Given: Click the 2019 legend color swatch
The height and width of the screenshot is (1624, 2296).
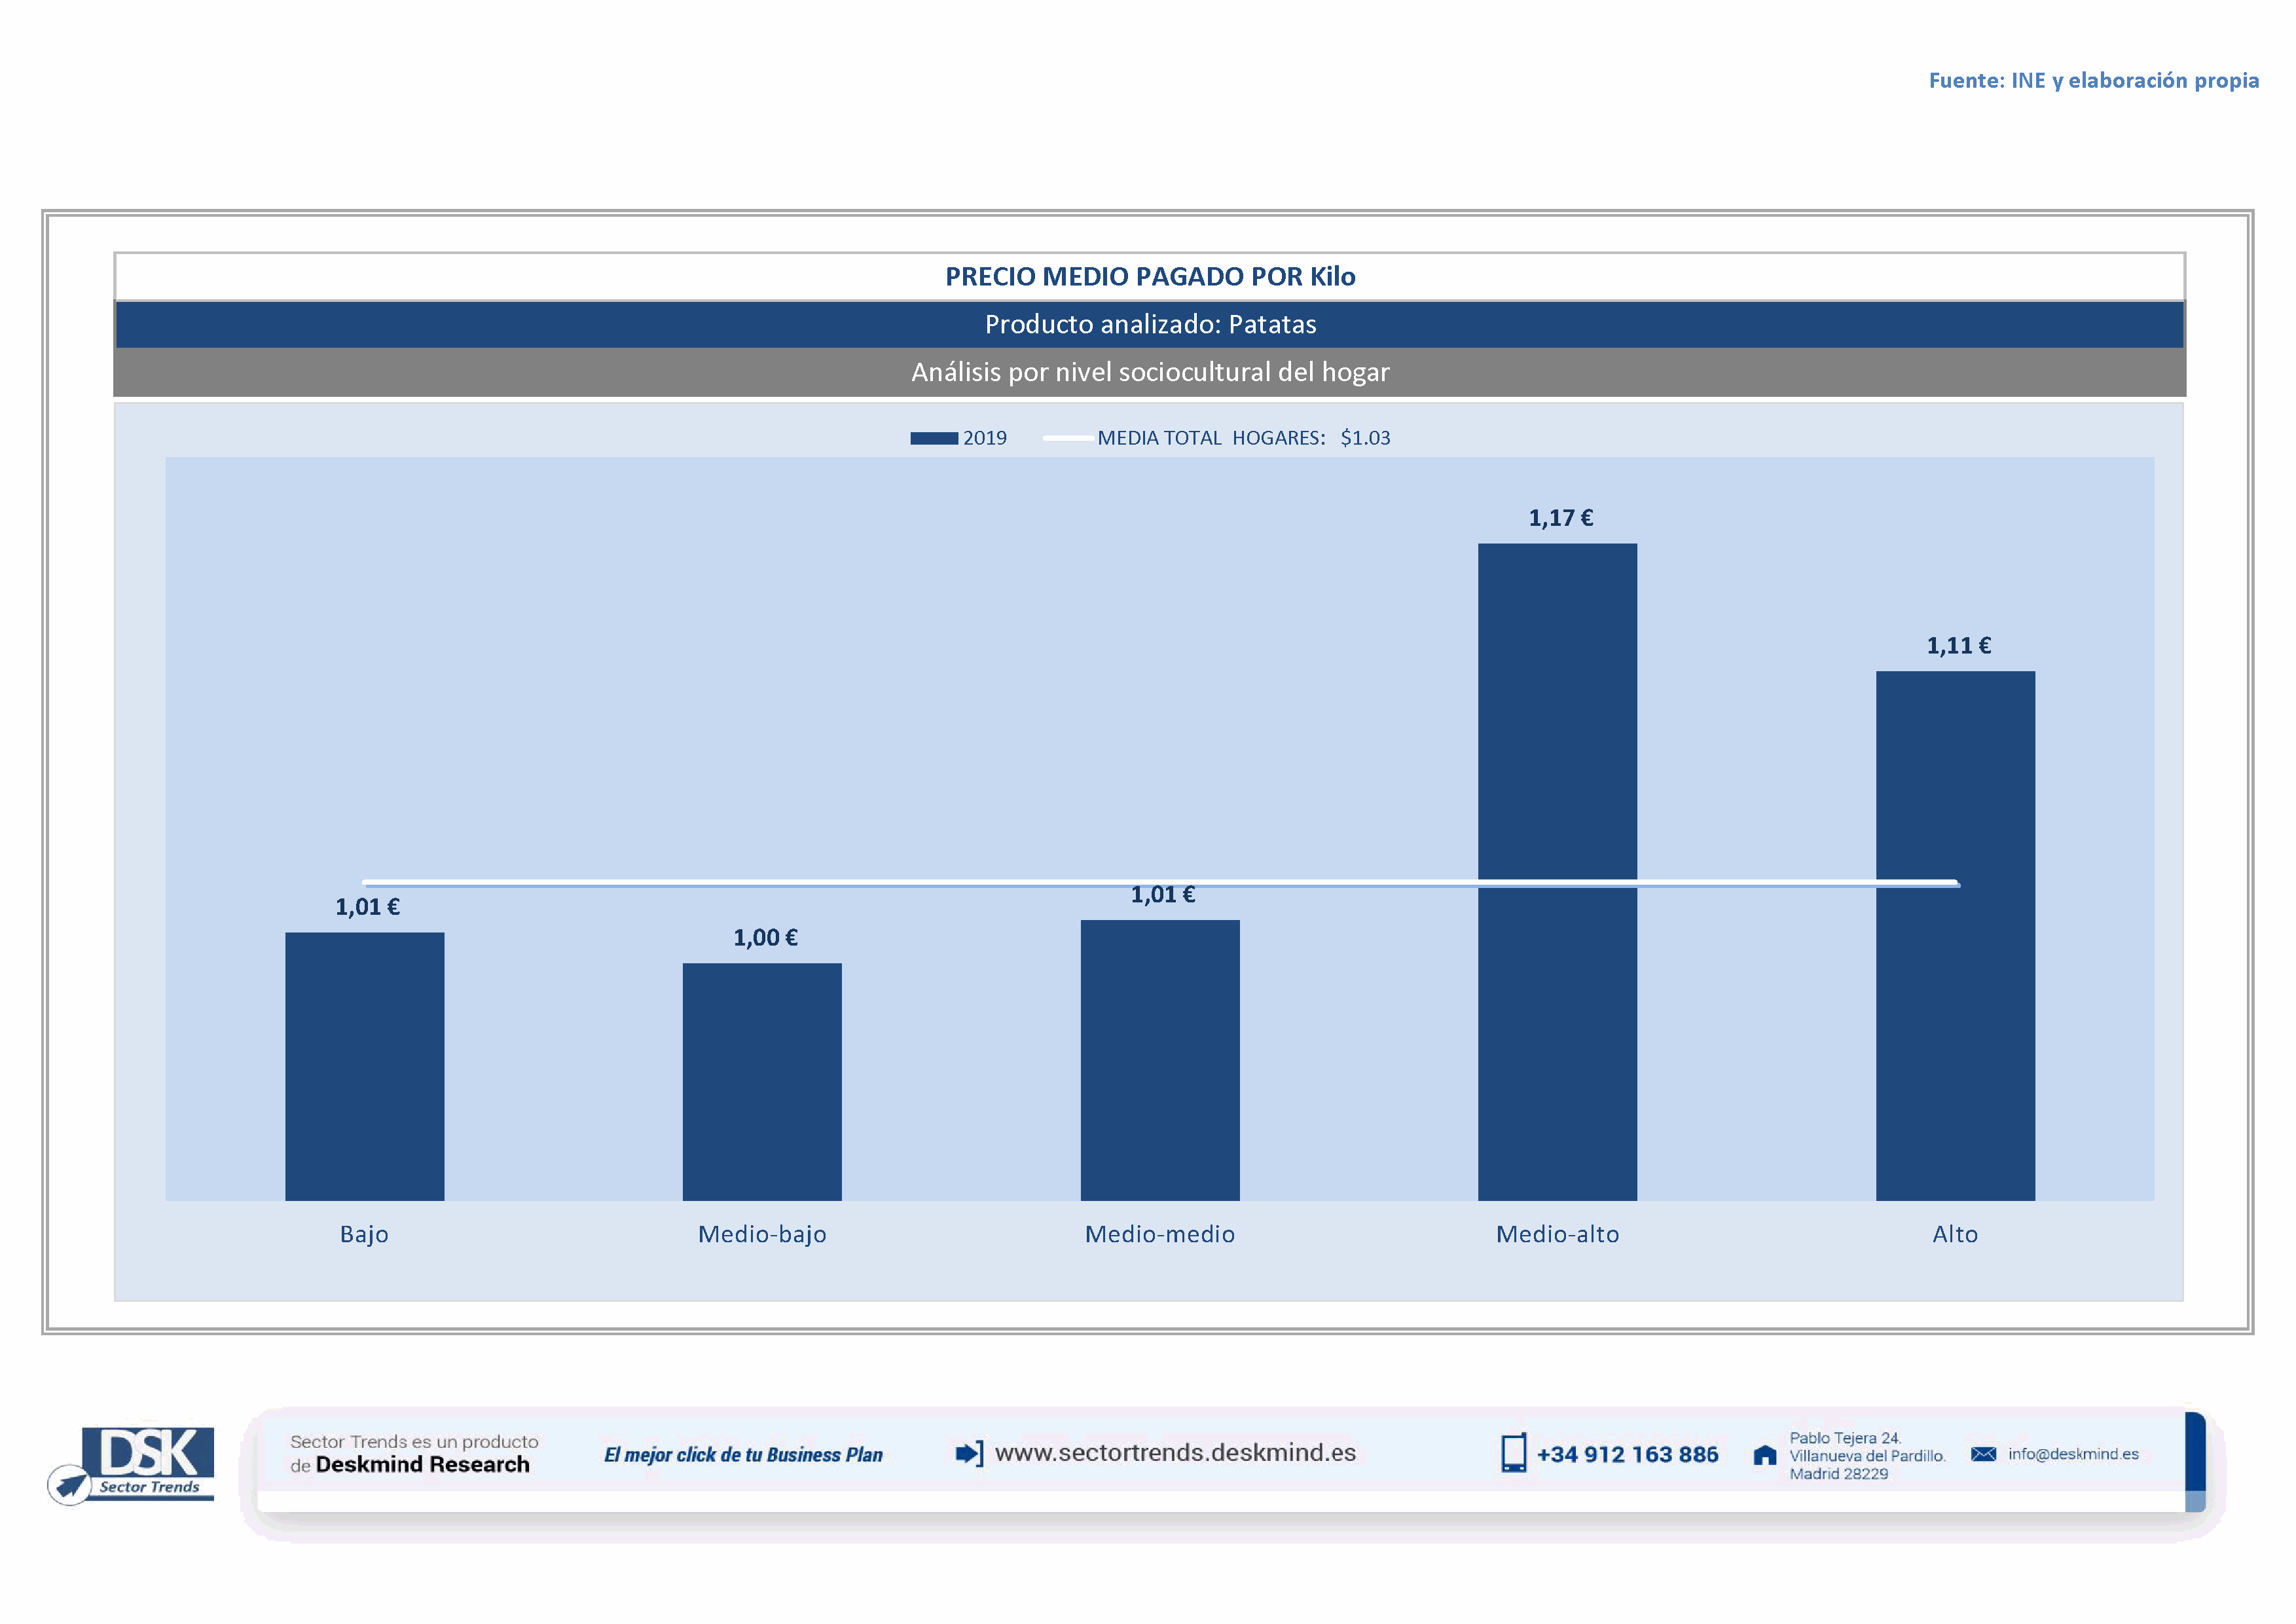Looking at the screenshot, I should tap(933, 438).
